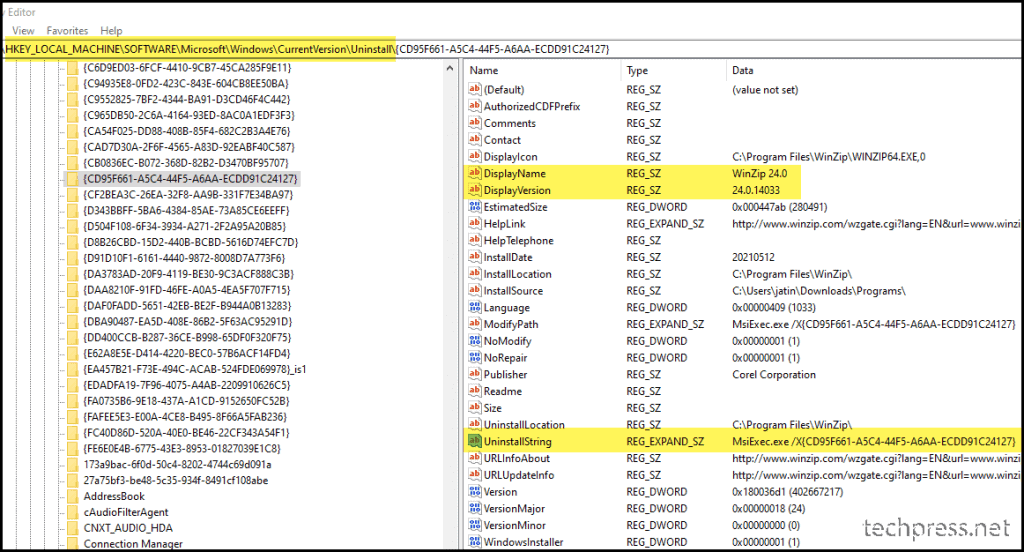Click the (Default) value icon
1024x552 pixels.
[475, 89]
